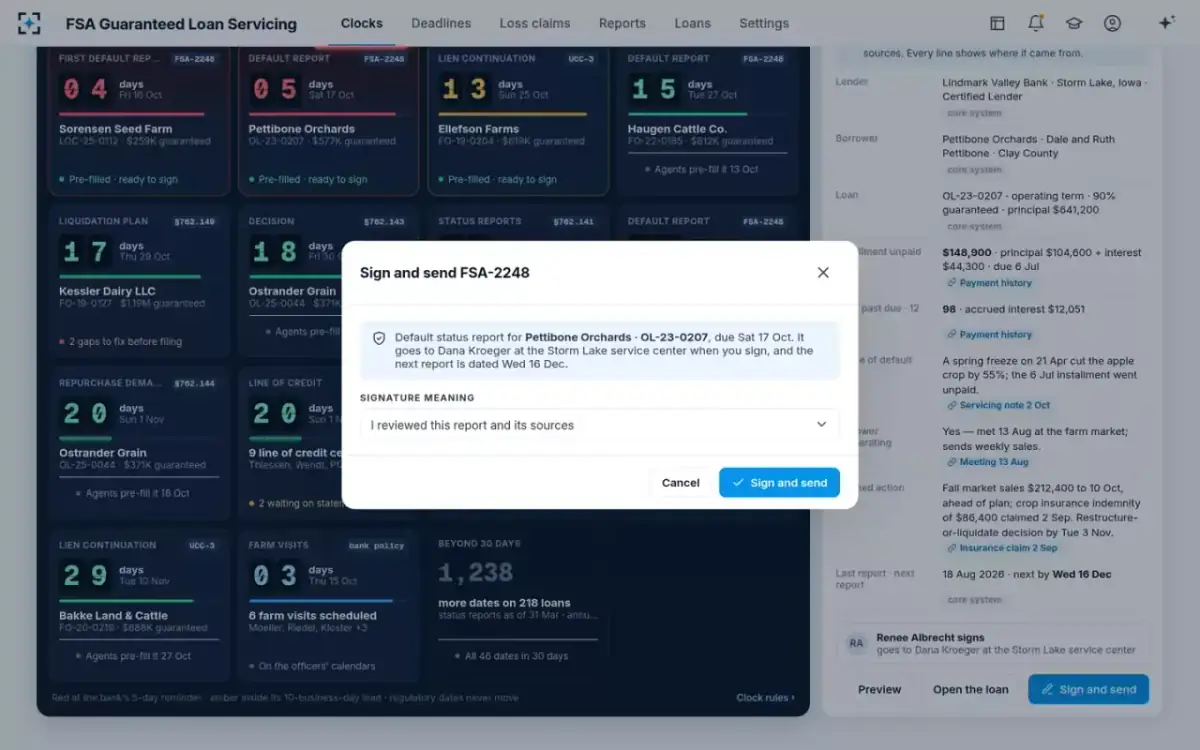Open the Meeting 13 Aug source link
Viewport: 1200px width, 750px height.
tap(987, 462)
